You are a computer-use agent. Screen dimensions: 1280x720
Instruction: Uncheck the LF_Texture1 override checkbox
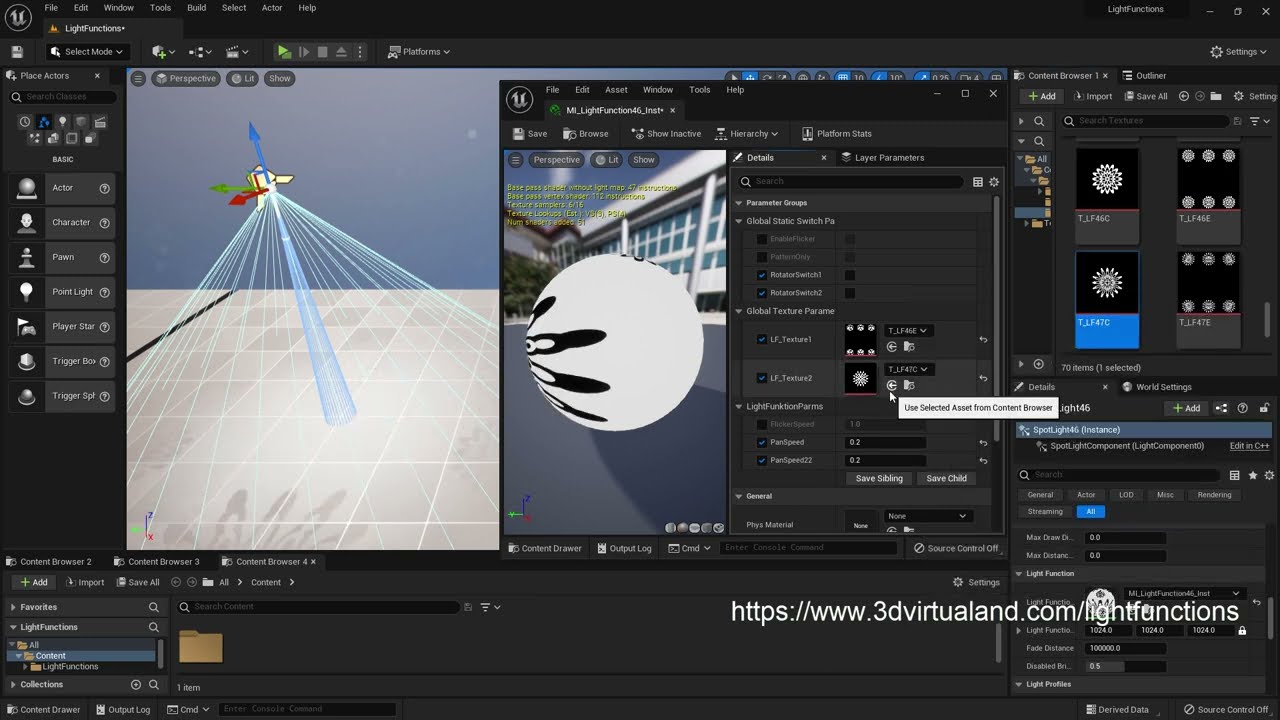point(762,339)
